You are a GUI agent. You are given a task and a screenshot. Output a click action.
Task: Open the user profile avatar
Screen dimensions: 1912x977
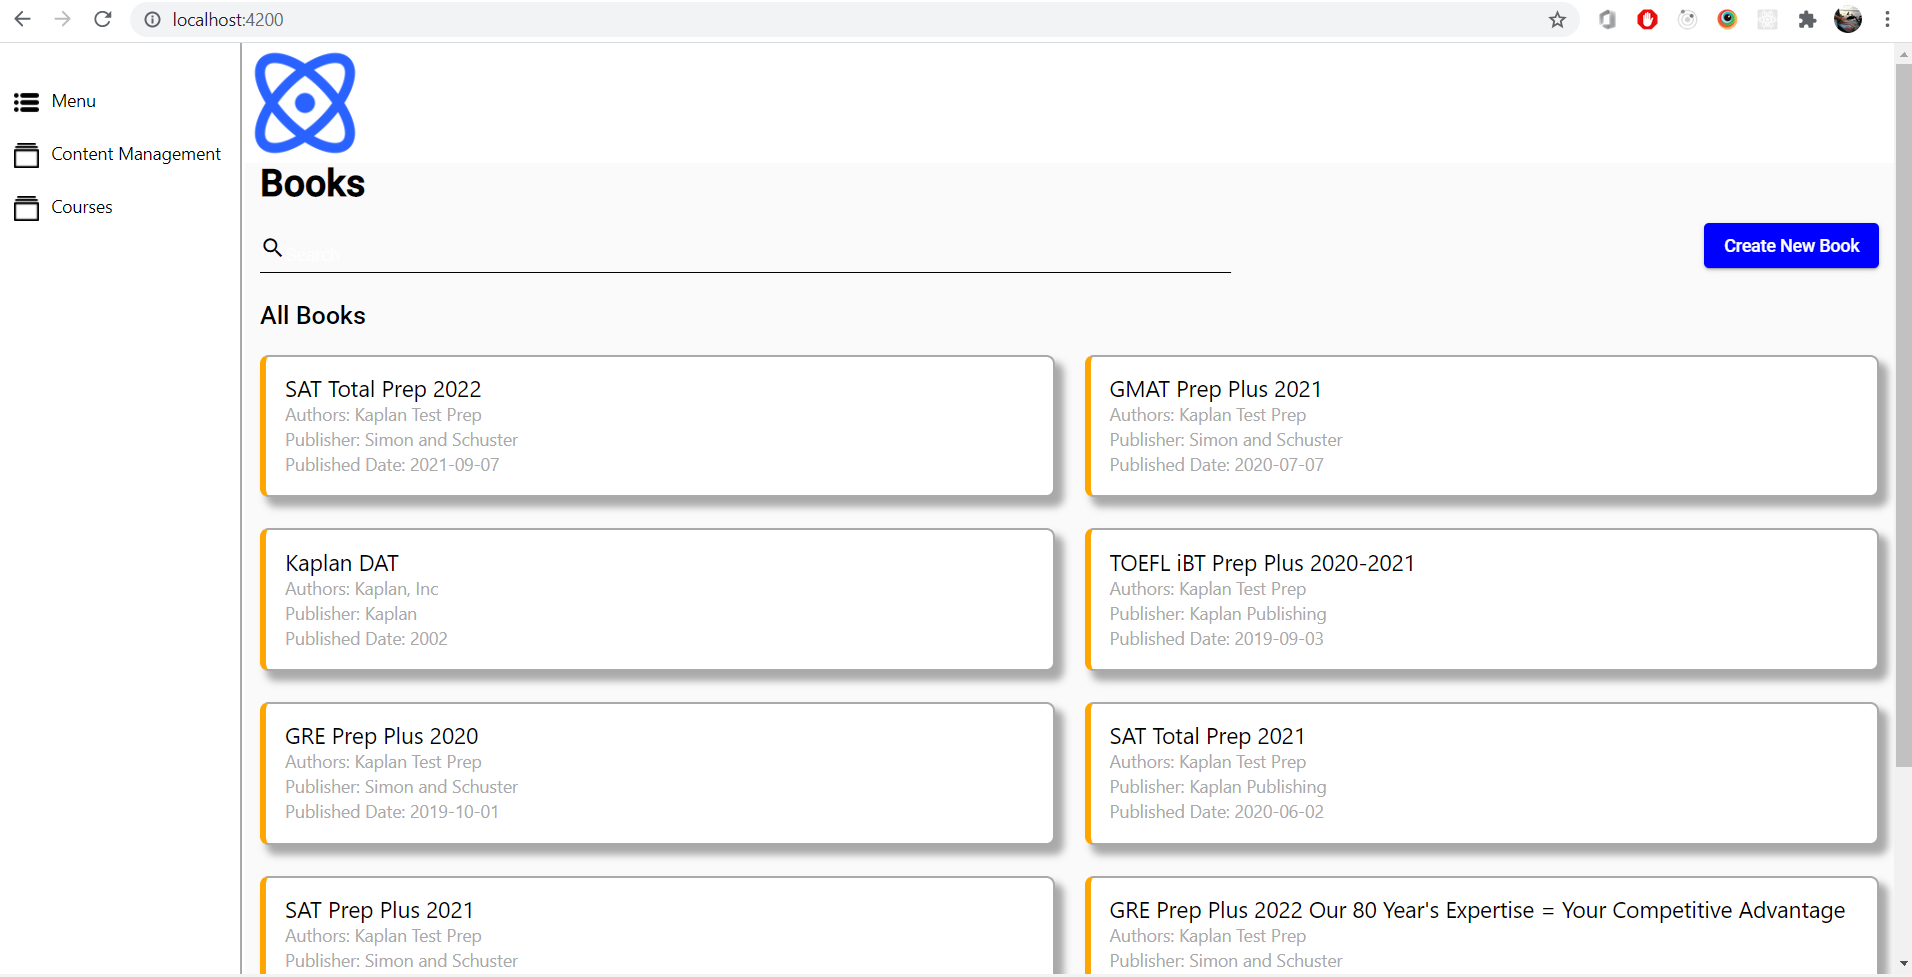tap(1848, 20)
